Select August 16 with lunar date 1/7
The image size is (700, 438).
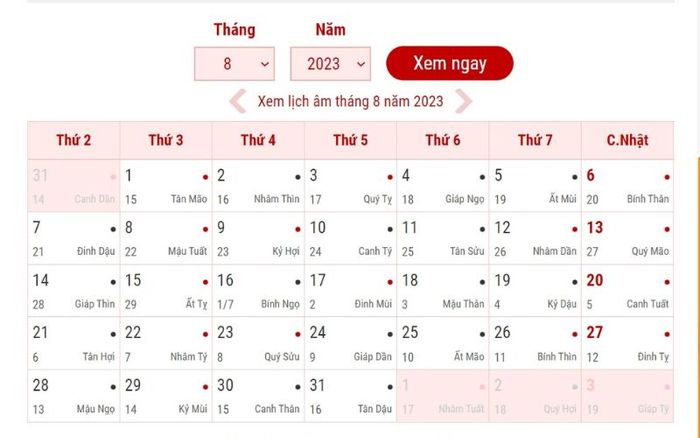click(258, 291)
